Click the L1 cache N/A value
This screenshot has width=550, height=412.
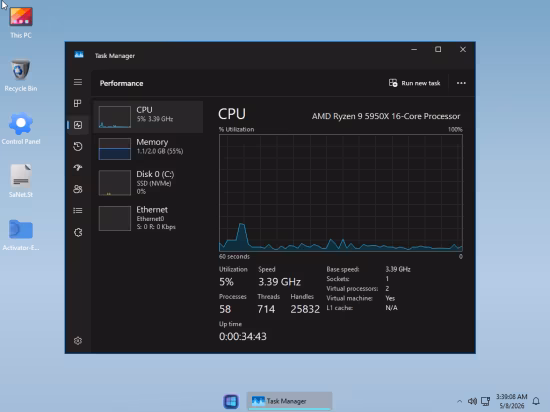(391, 308)
